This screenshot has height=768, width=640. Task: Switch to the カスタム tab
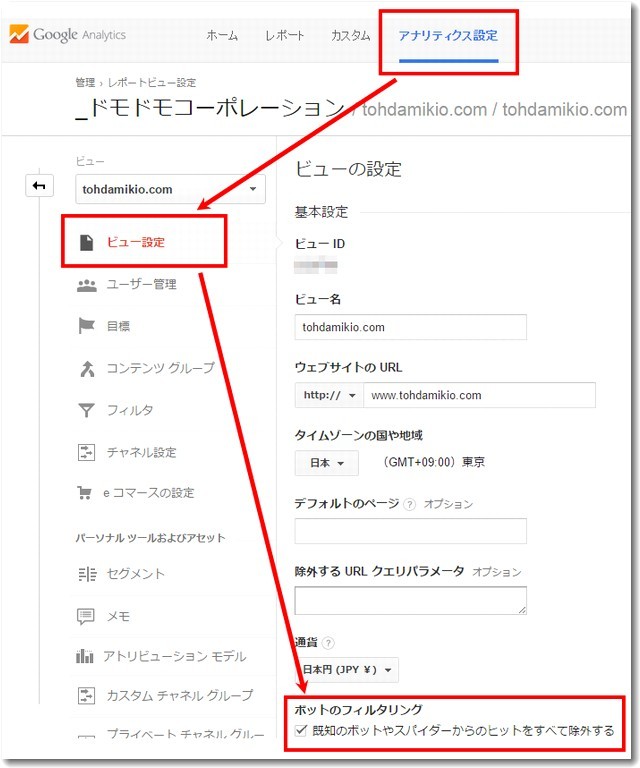coord(351,35)
